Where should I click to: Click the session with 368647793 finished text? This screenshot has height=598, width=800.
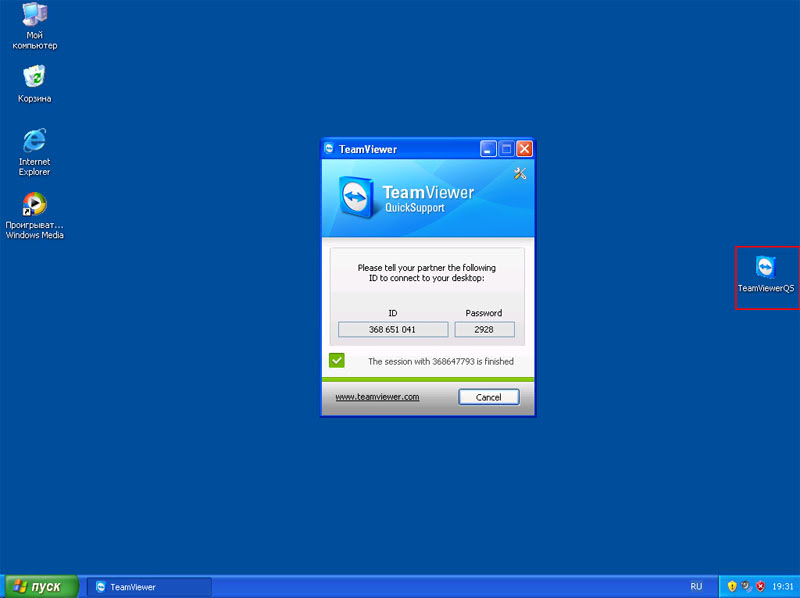pyautogui.click(x=441, y=361)
